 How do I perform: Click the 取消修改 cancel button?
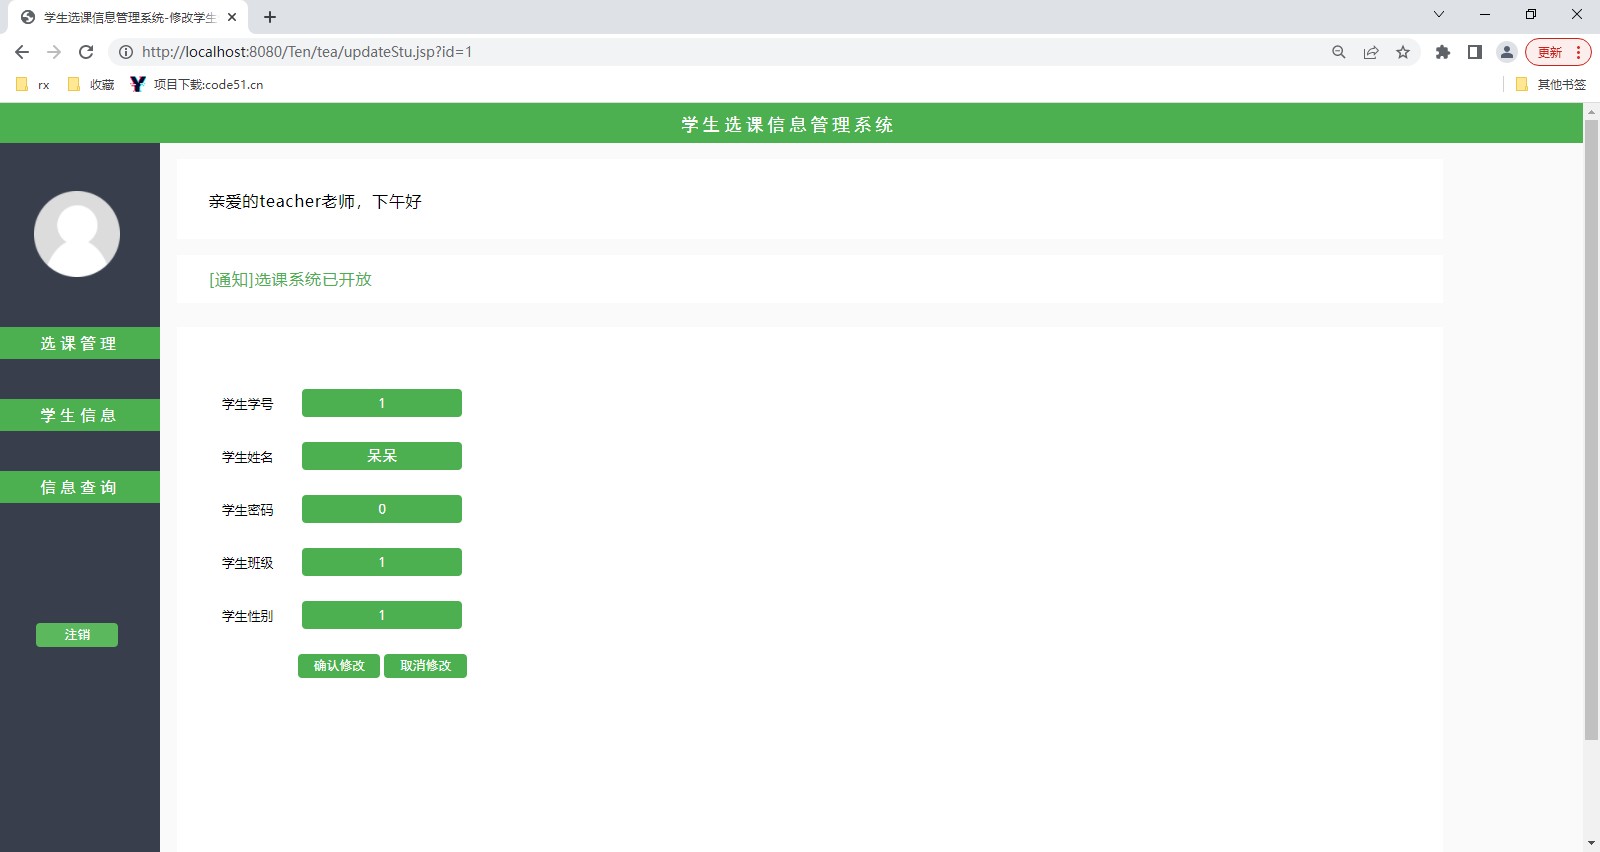point(425,666)
